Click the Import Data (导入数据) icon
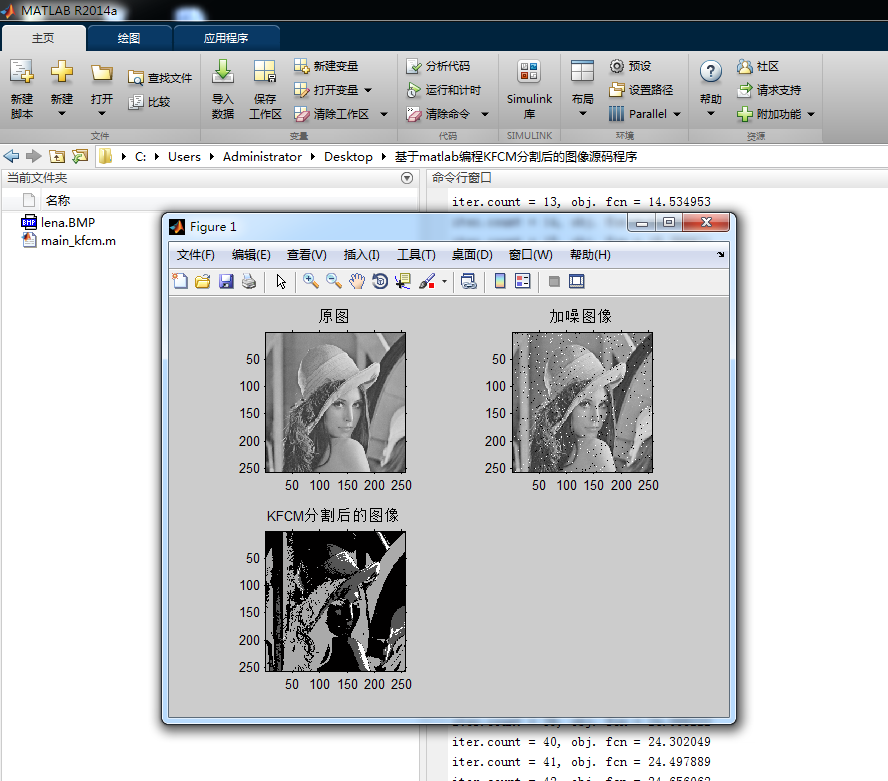 click(223, 72)
